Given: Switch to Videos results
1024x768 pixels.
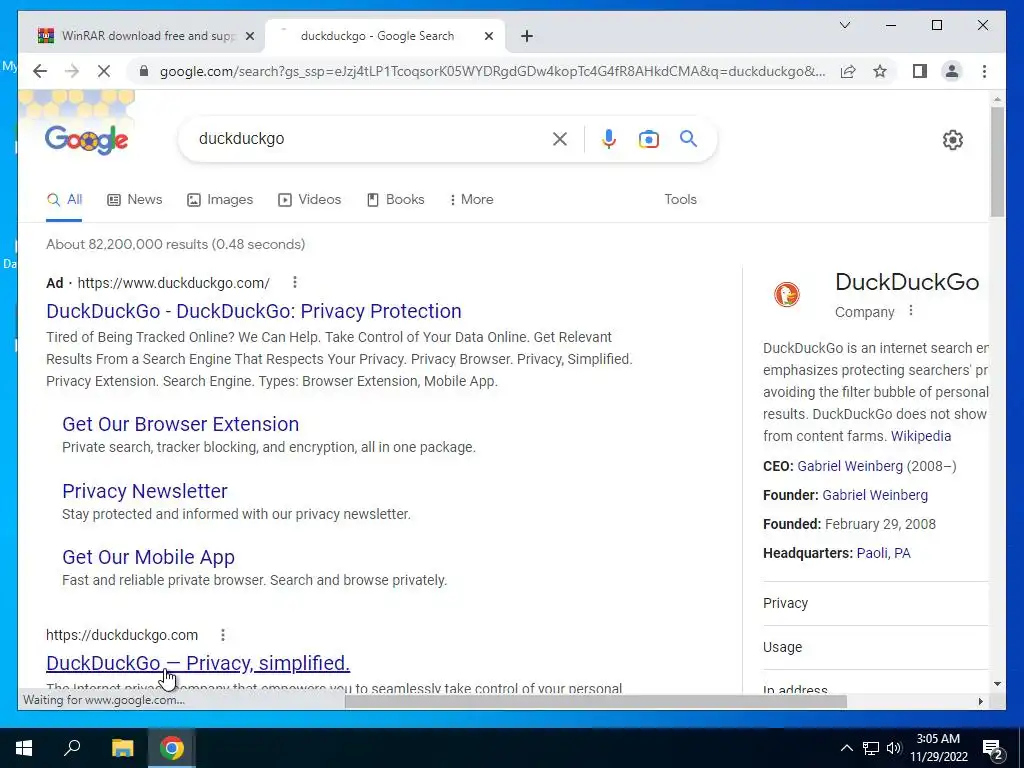Looking at the screenshot, I should click(310, 200).
